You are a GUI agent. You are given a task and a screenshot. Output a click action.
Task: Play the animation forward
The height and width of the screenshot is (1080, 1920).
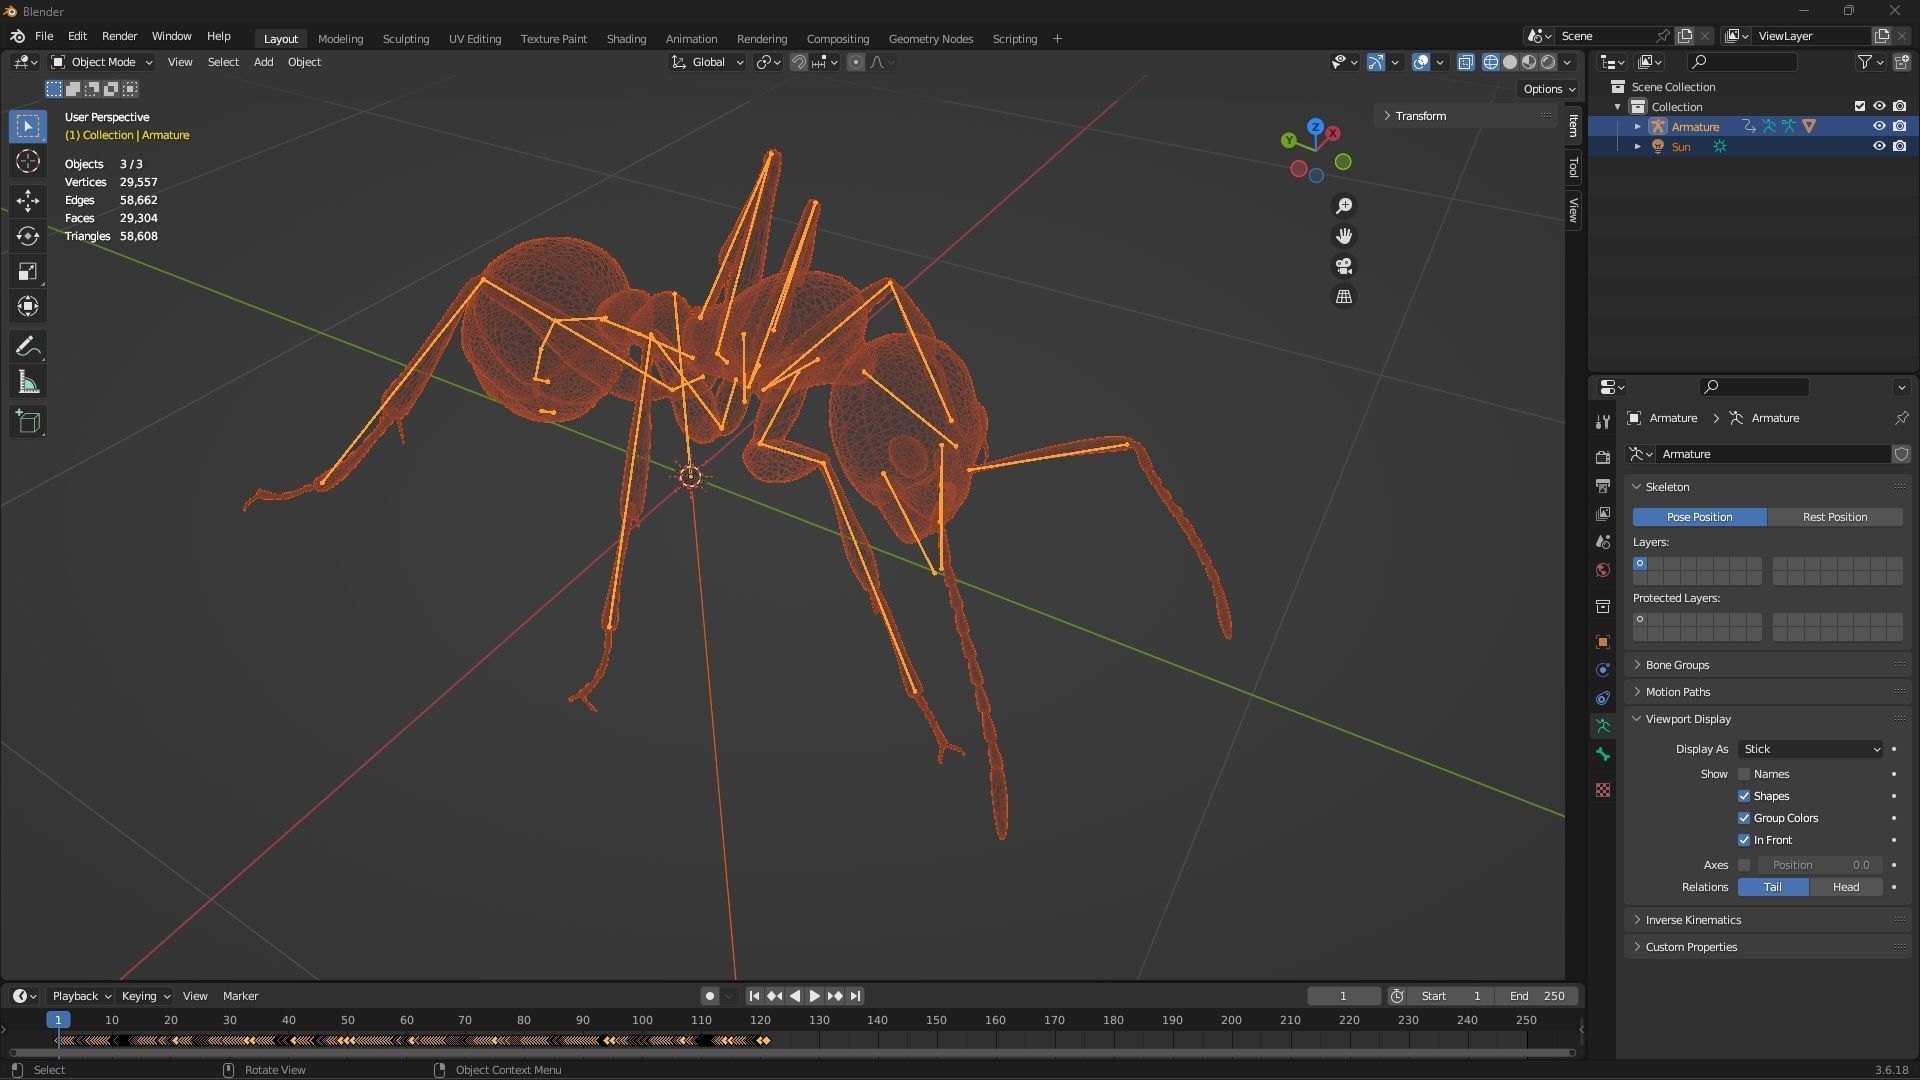(x=814, y=996)
